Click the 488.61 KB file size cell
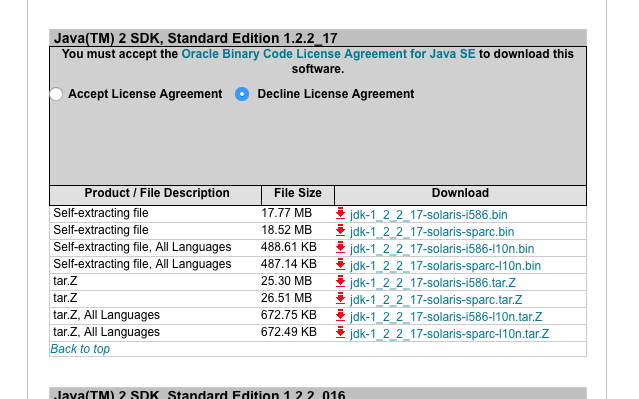 (289, 247)
